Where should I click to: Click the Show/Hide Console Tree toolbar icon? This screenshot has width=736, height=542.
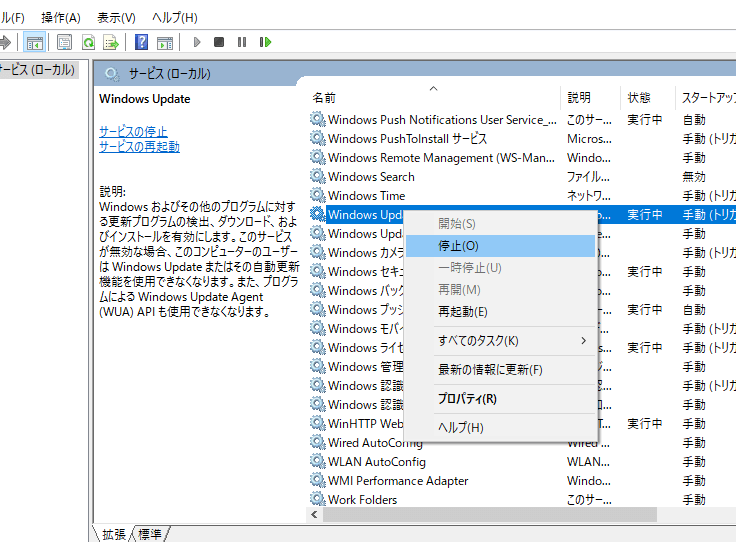pos(35,42)
